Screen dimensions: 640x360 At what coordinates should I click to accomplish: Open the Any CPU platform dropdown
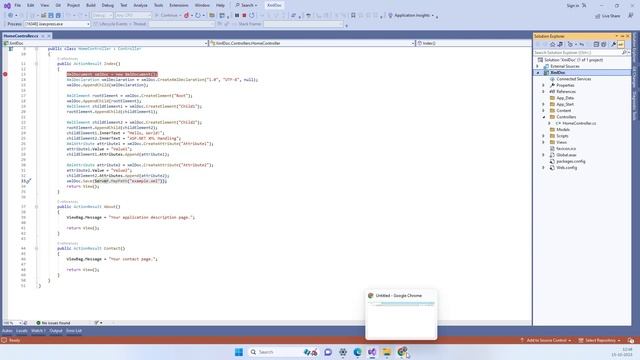pyautogui.click(x=133, y=15)
